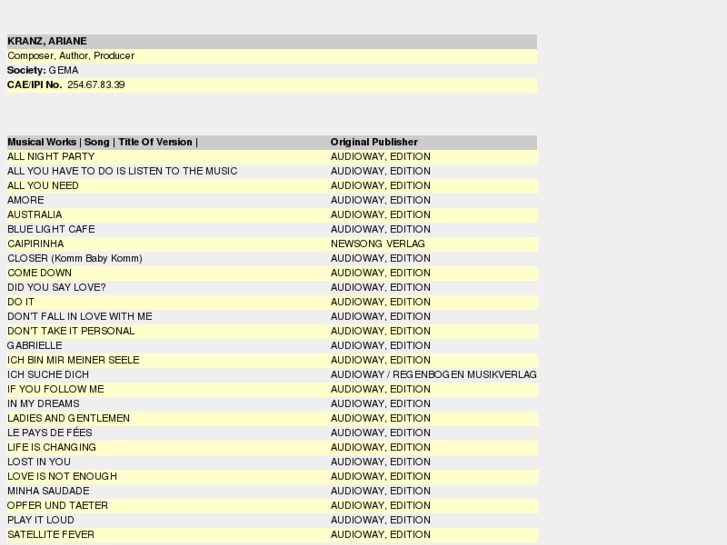
Task: Select the MINHA SAUDADE title
Action: (49, 491)
